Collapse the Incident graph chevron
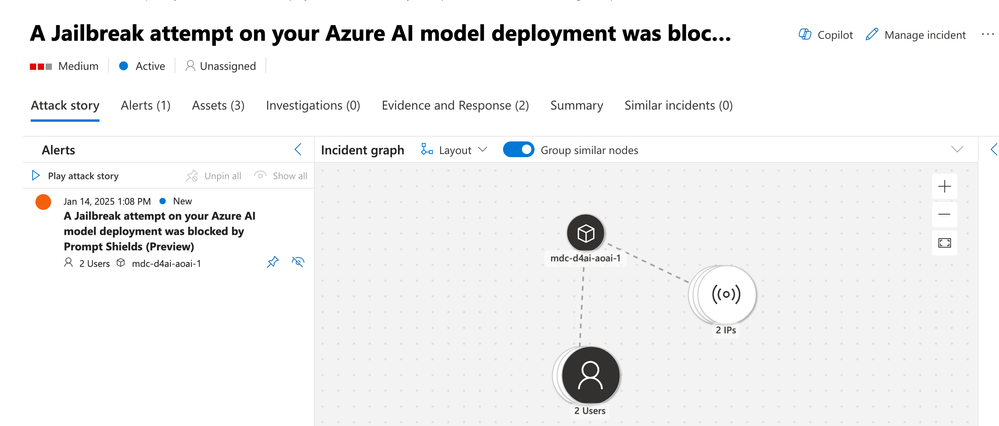 [957, 150]
